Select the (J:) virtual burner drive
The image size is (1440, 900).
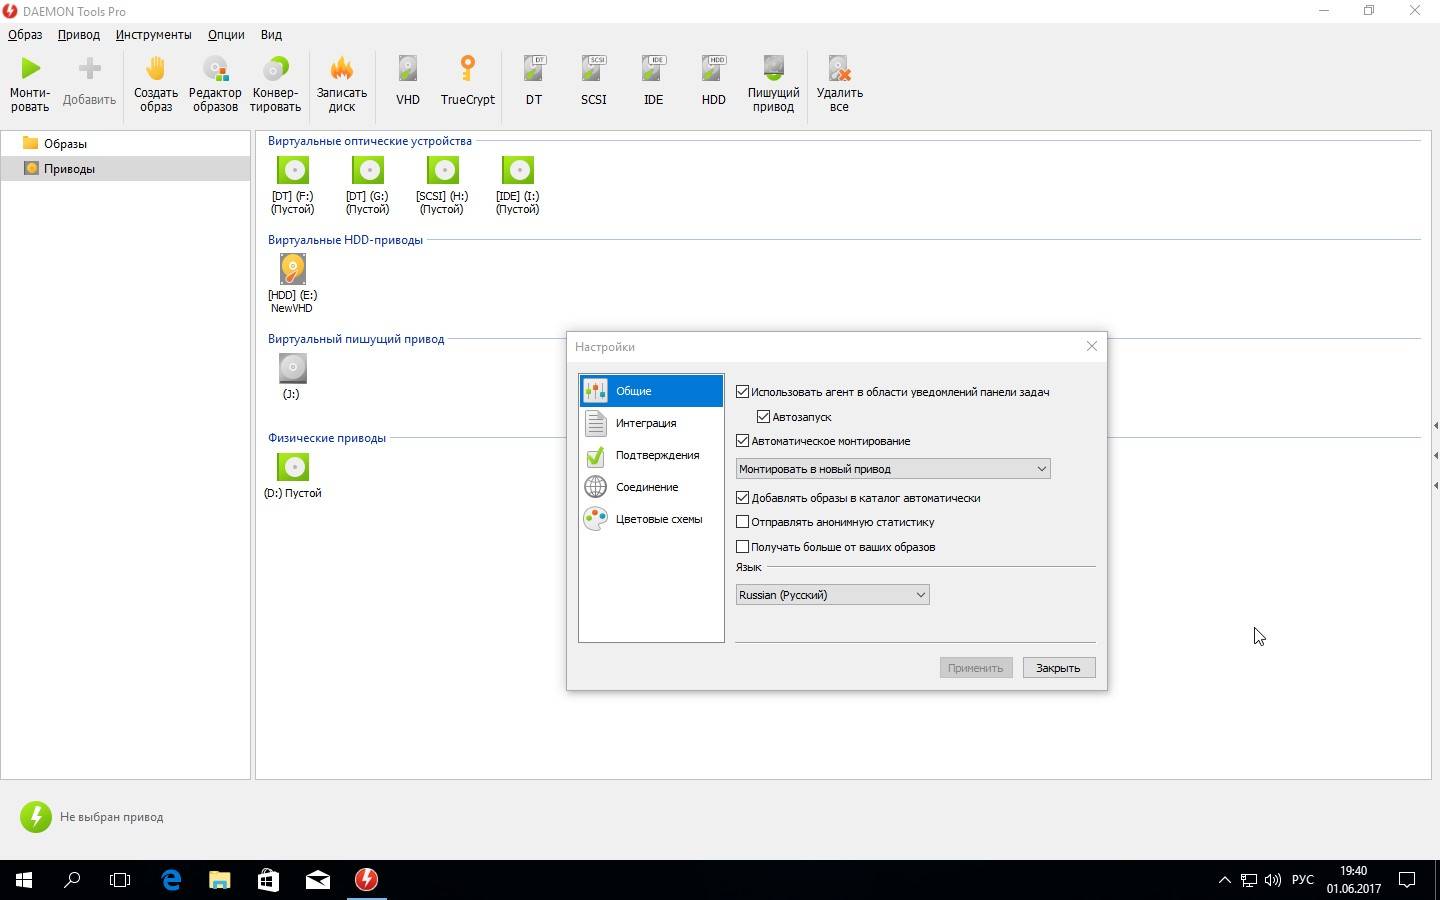(x=292, y=376)
